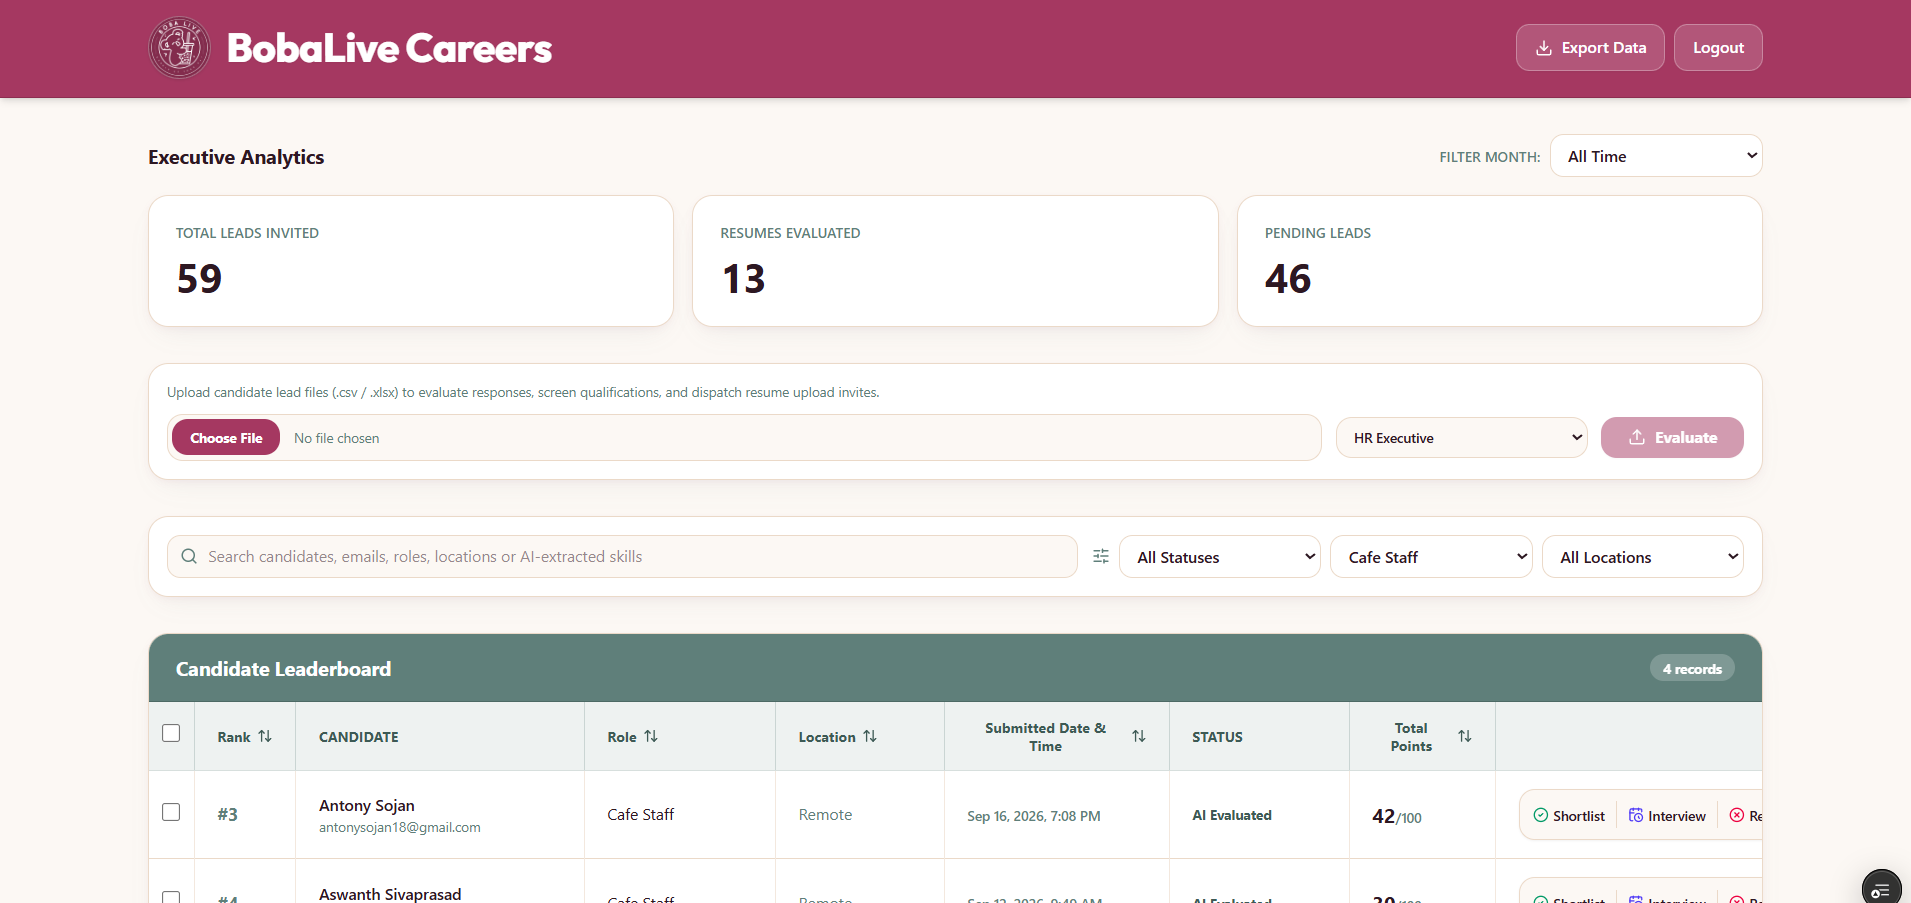This screenshot has height=903, width=1911.
Task: Click the Candidate Leaderboard heading
Action: coord(284,669)
